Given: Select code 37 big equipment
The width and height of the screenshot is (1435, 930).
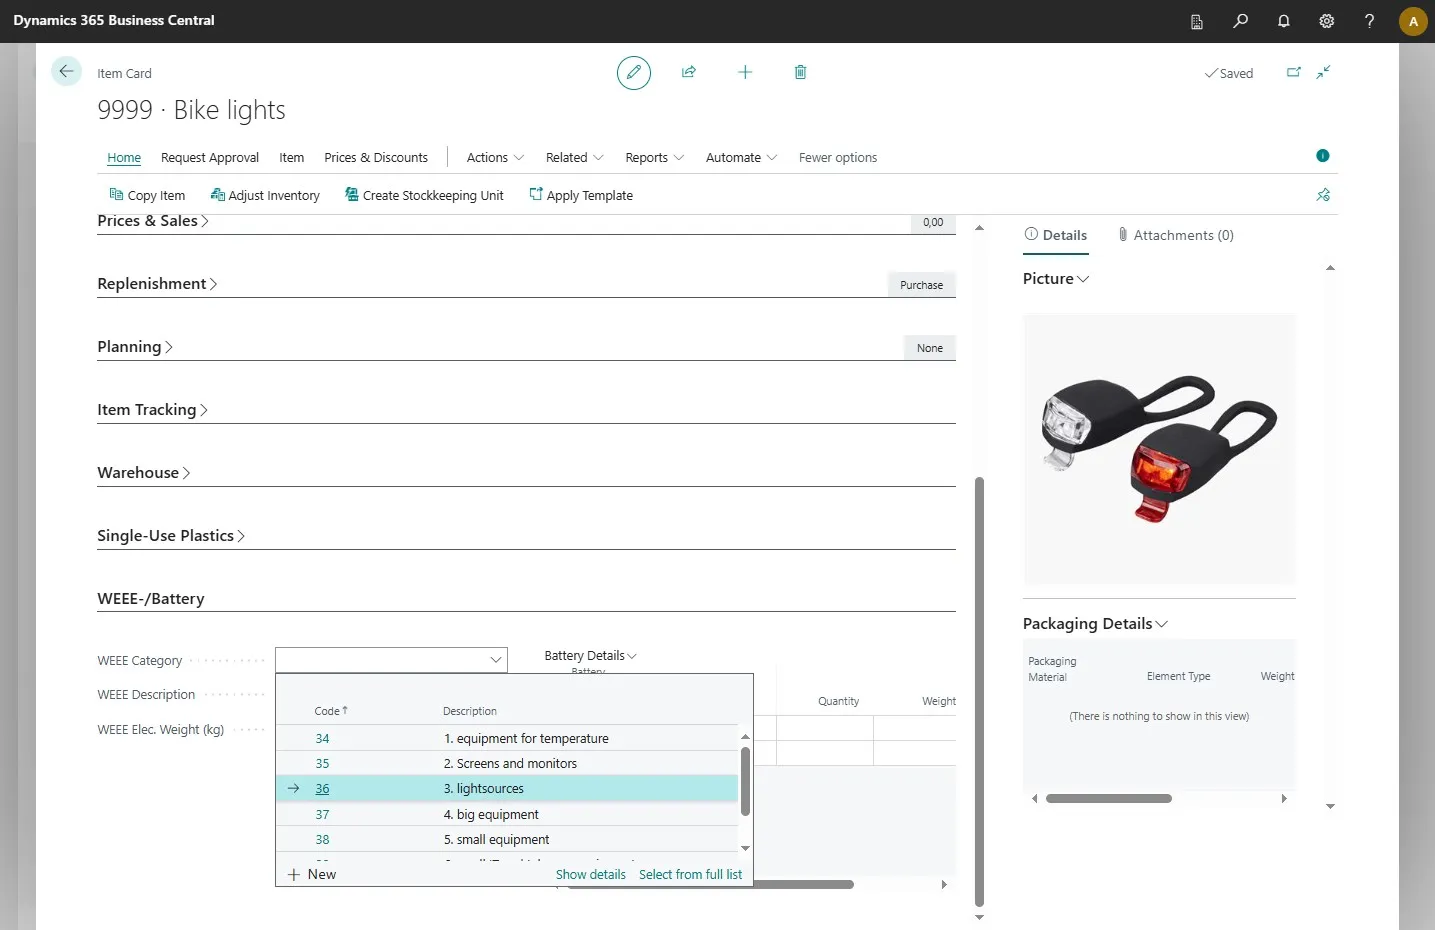Looking at the screenshot, I should 507,814.
